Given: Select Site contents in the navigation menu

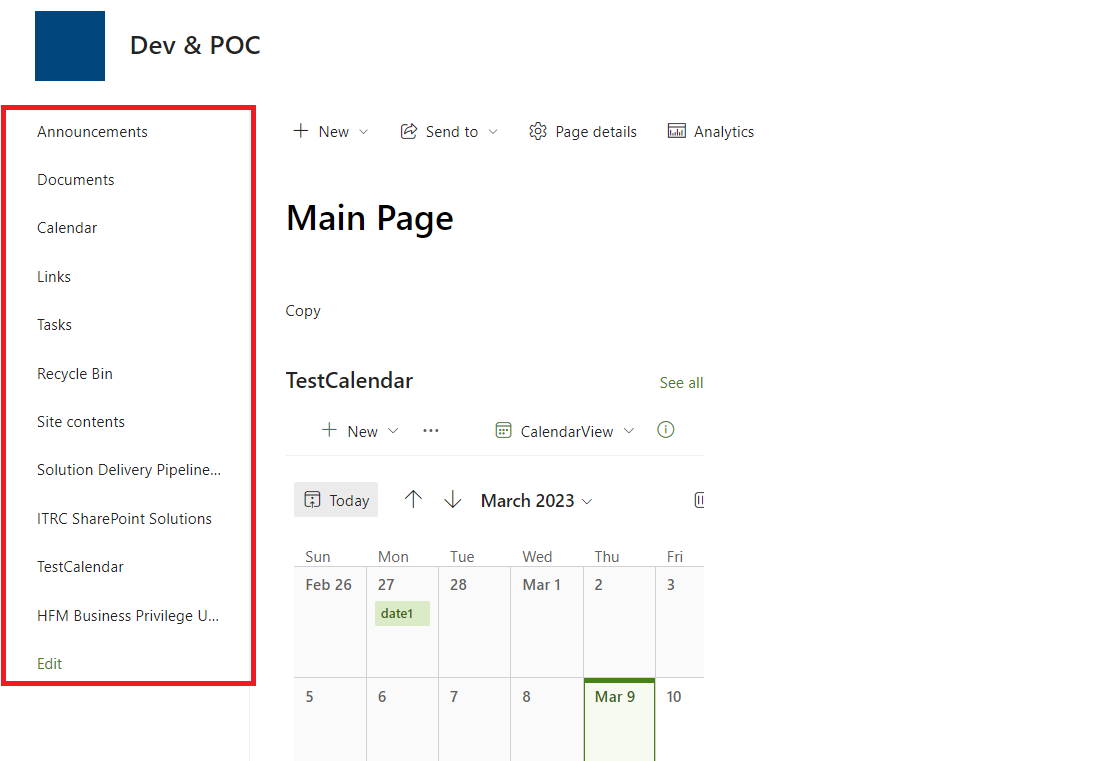Looking at the screenshot, I should point(80,421).
